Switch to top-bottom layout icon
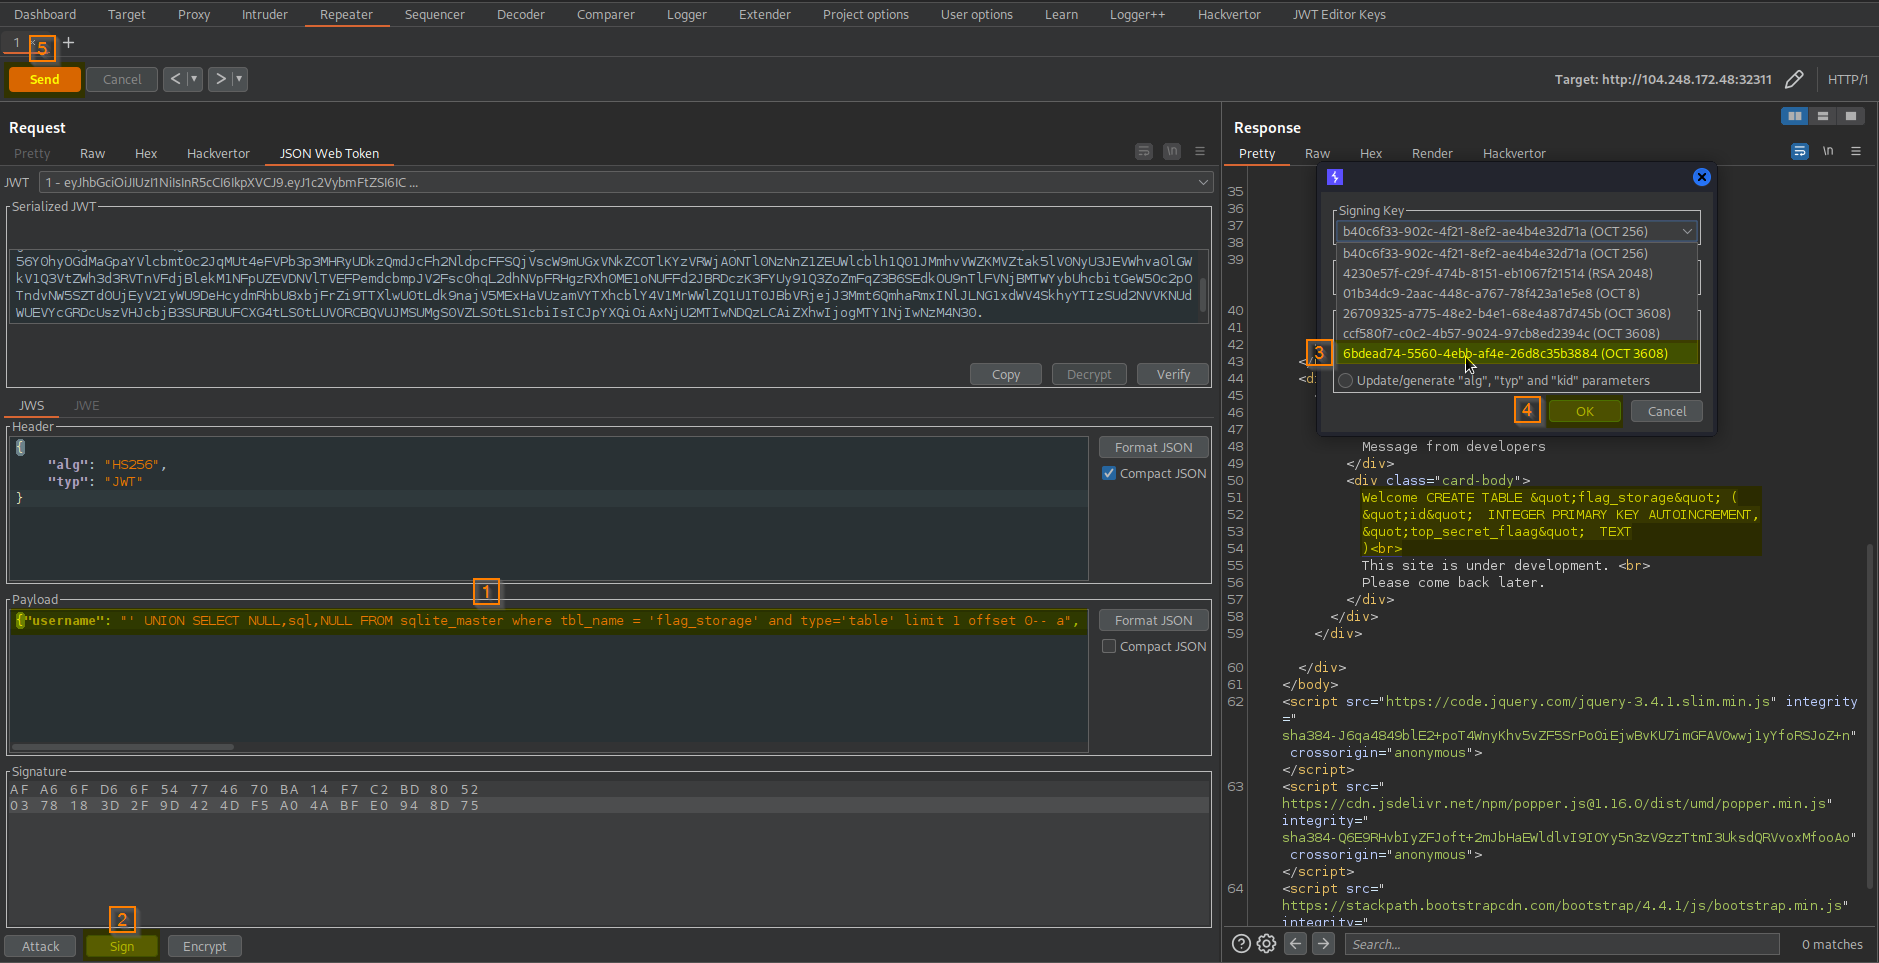This screenshot has width=1879, height=963. (x=1823, y=116)
